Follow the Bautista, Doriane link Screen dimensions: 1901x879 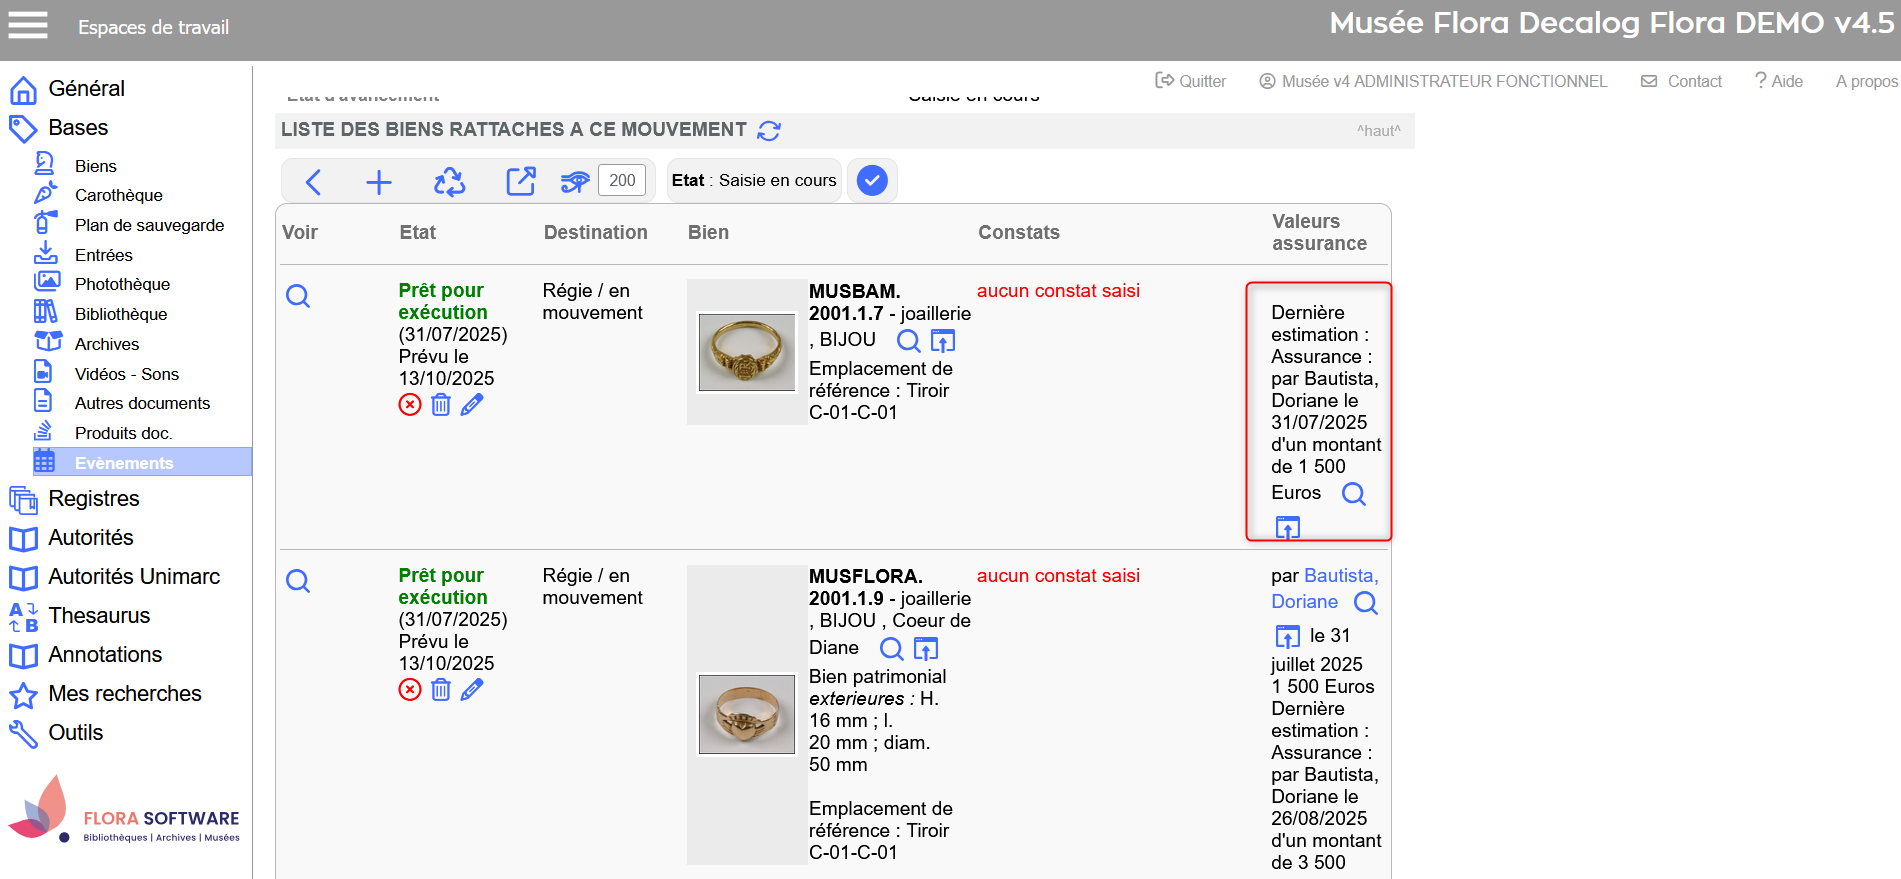point(1324,588)
